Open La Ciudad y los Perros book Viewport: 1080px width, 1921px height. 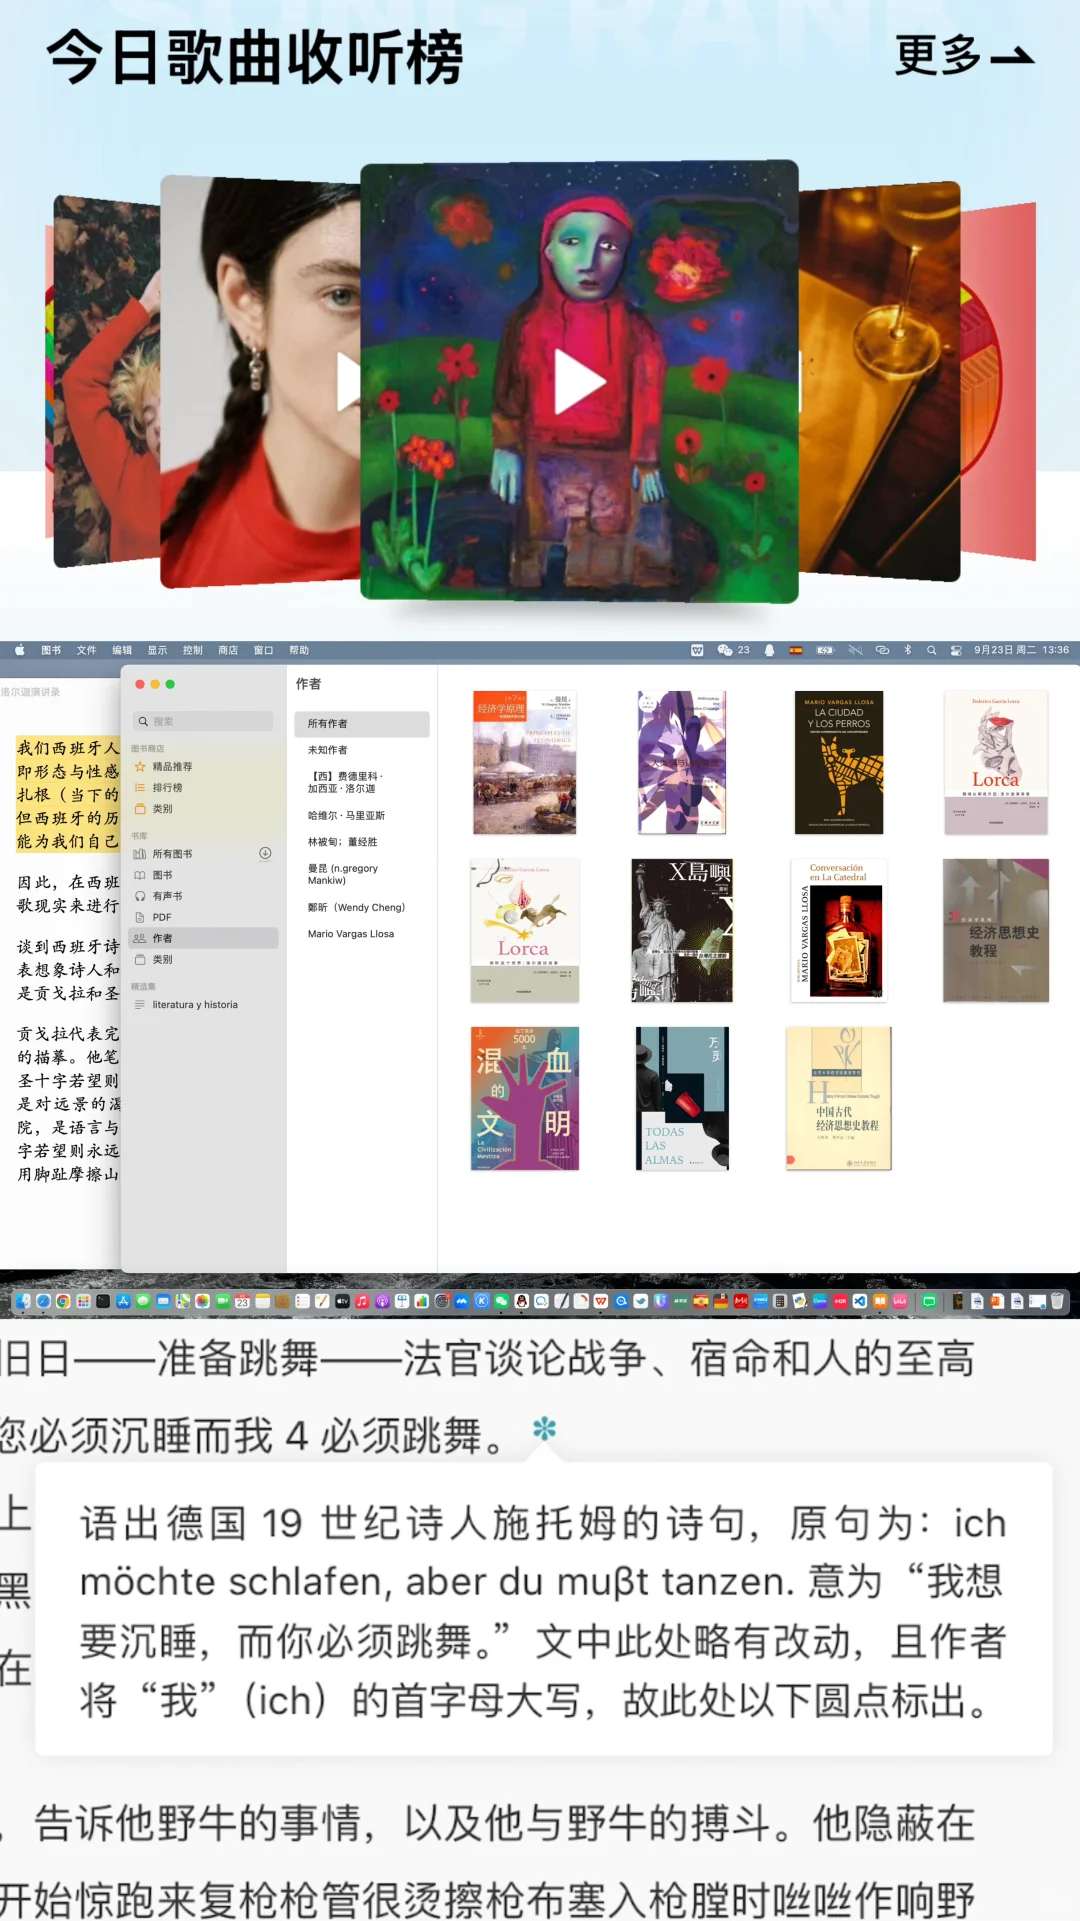[839, 762]
